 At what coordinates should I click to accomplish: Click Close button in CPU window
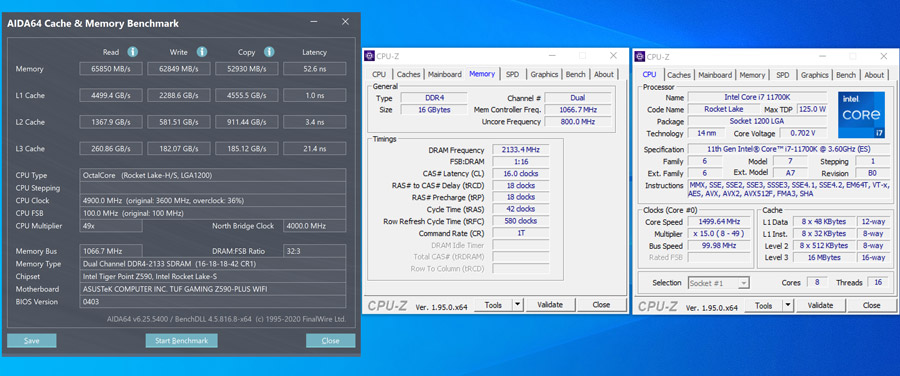(x=871, y=305)
